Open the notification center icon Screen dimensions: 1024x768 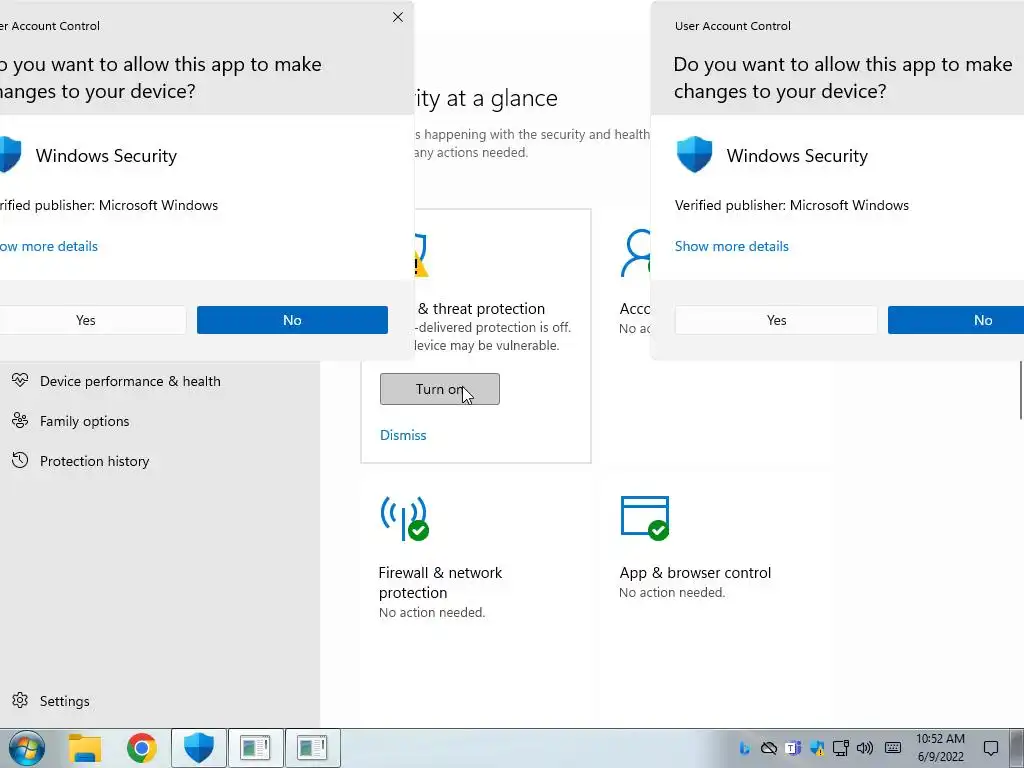tap(991, 748)
